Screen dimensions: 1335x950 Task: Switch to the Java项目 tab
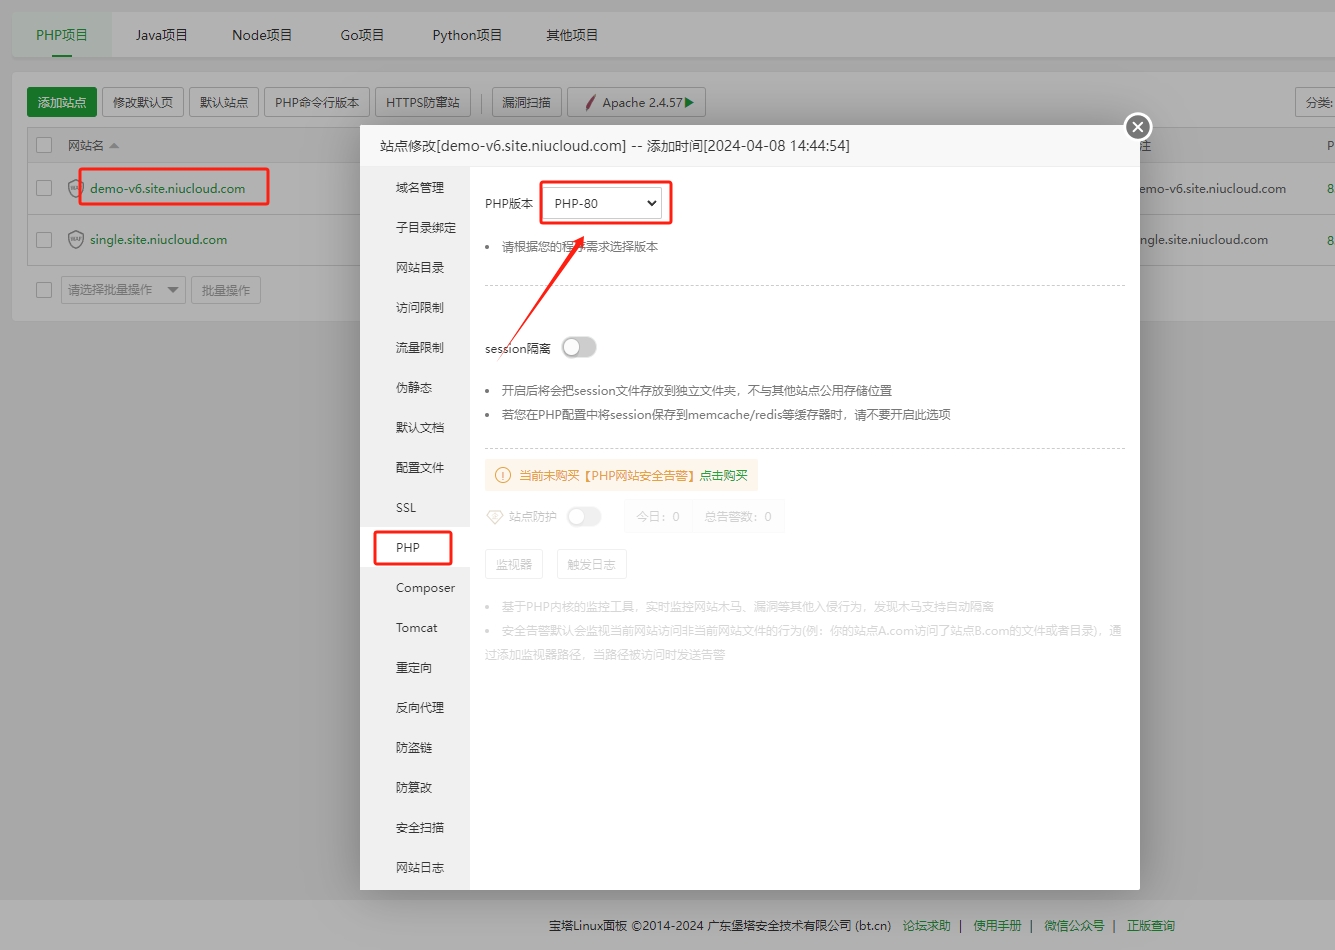162,35
